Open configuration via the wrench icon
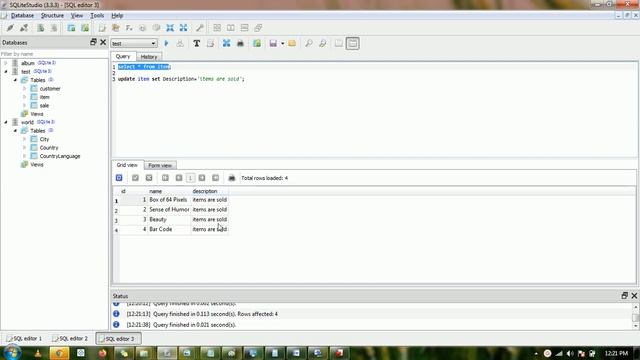The width and height of the screenshot is (640, 360). [x=200, y=28]
